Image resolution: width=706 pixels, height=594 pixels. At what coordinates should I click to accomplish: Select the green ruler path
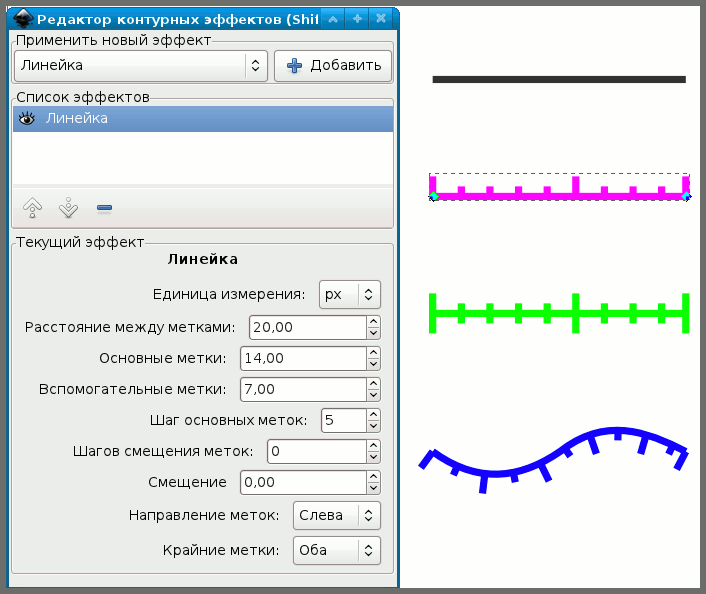[559, 314]
